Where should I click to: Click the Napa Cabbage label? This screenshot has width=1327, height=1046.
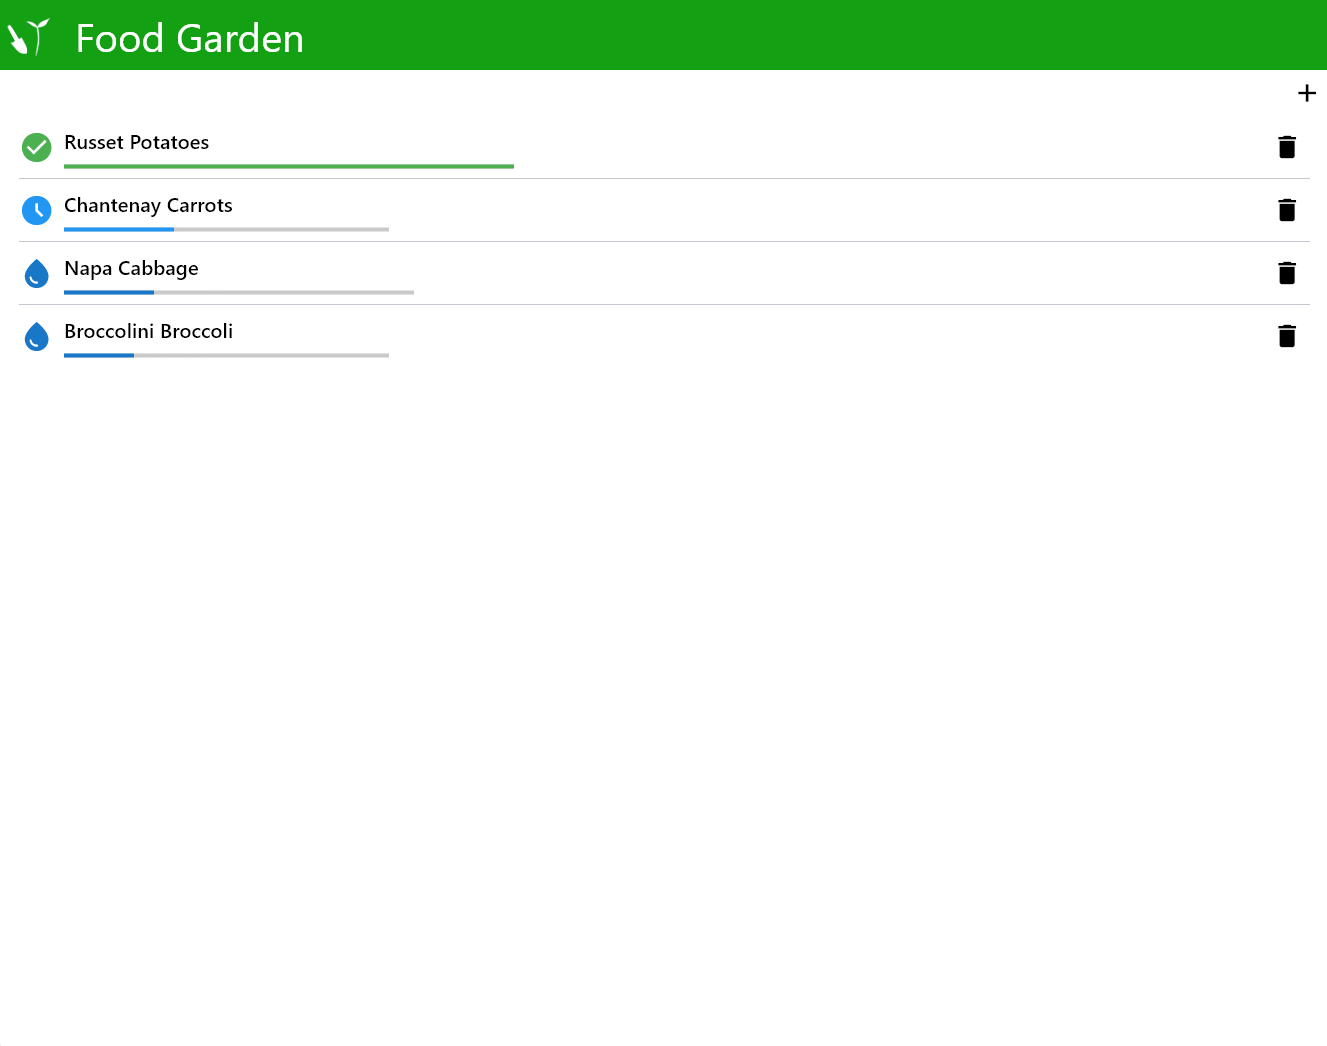(x=131, y=268)
